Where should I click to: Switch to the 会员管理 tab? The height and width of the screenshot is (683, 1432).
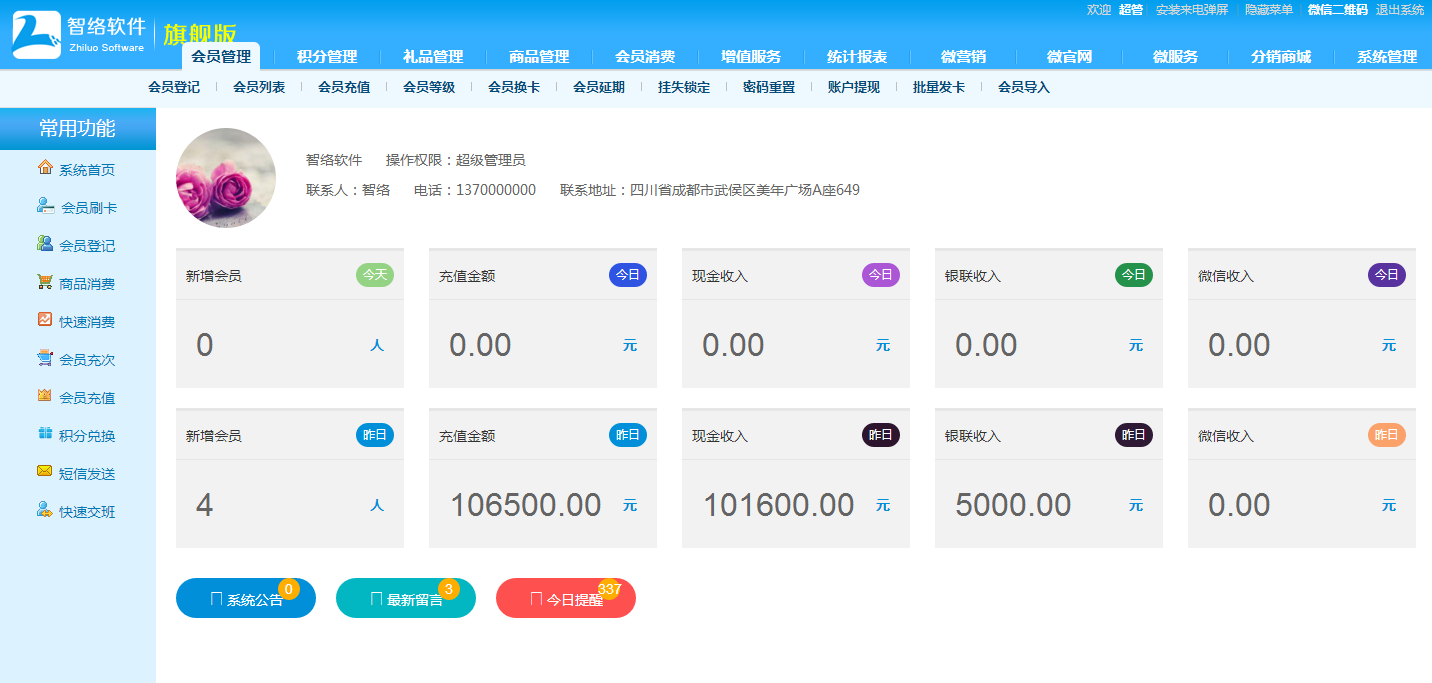click(221, 57)
